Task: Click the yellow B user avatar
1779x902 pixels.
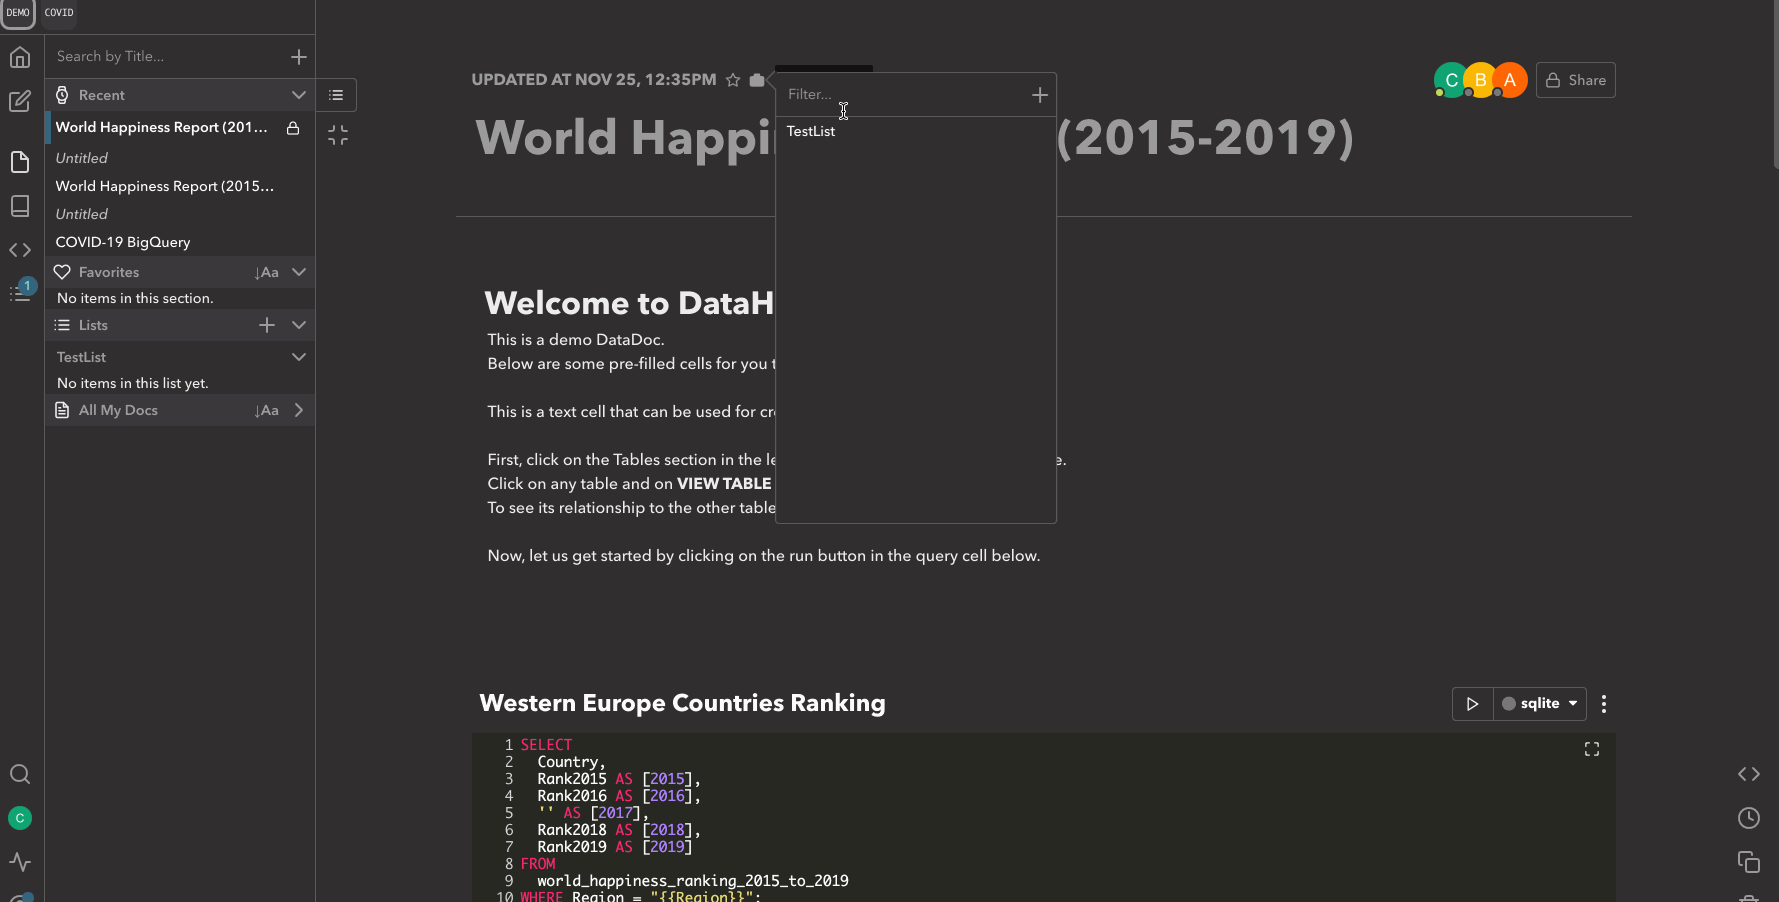Action: click(x=1480, y=80)
